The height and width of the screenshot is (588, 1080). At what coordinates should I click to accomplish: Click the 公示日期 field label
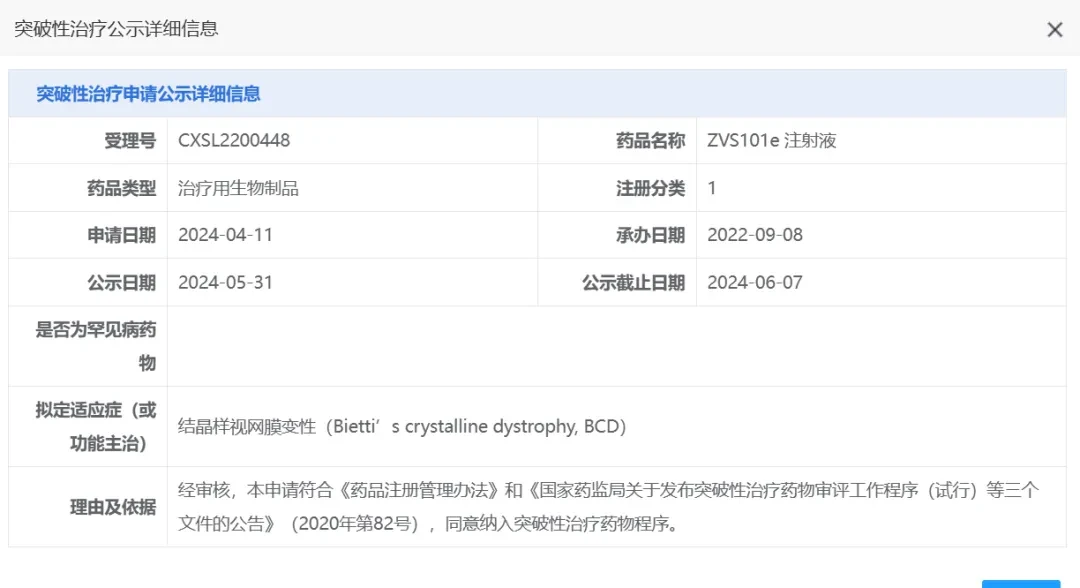pos(121,282)
